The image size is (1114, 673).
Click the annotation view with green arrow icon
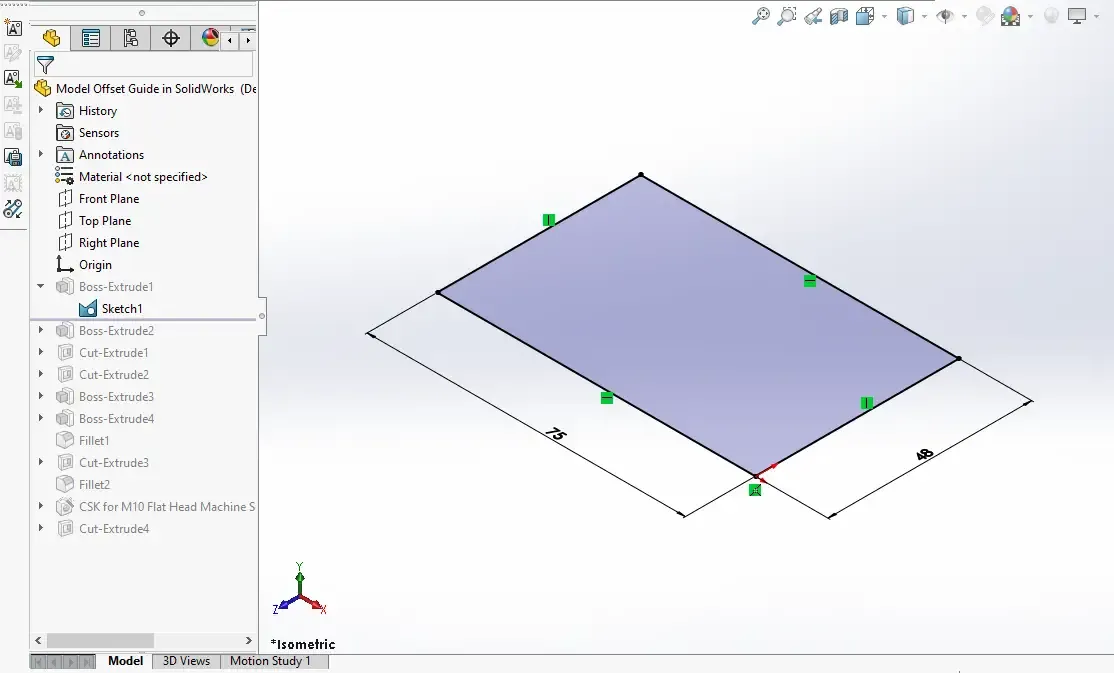(13, 79)
